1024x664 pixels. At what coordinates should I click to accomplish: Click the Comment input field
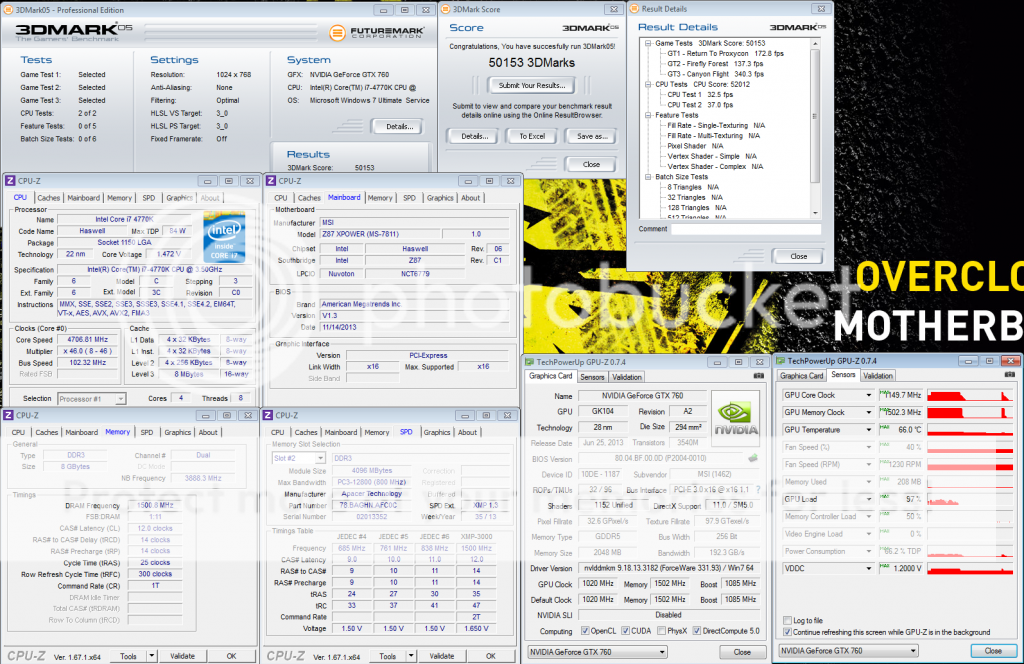(x=748, y=229)
